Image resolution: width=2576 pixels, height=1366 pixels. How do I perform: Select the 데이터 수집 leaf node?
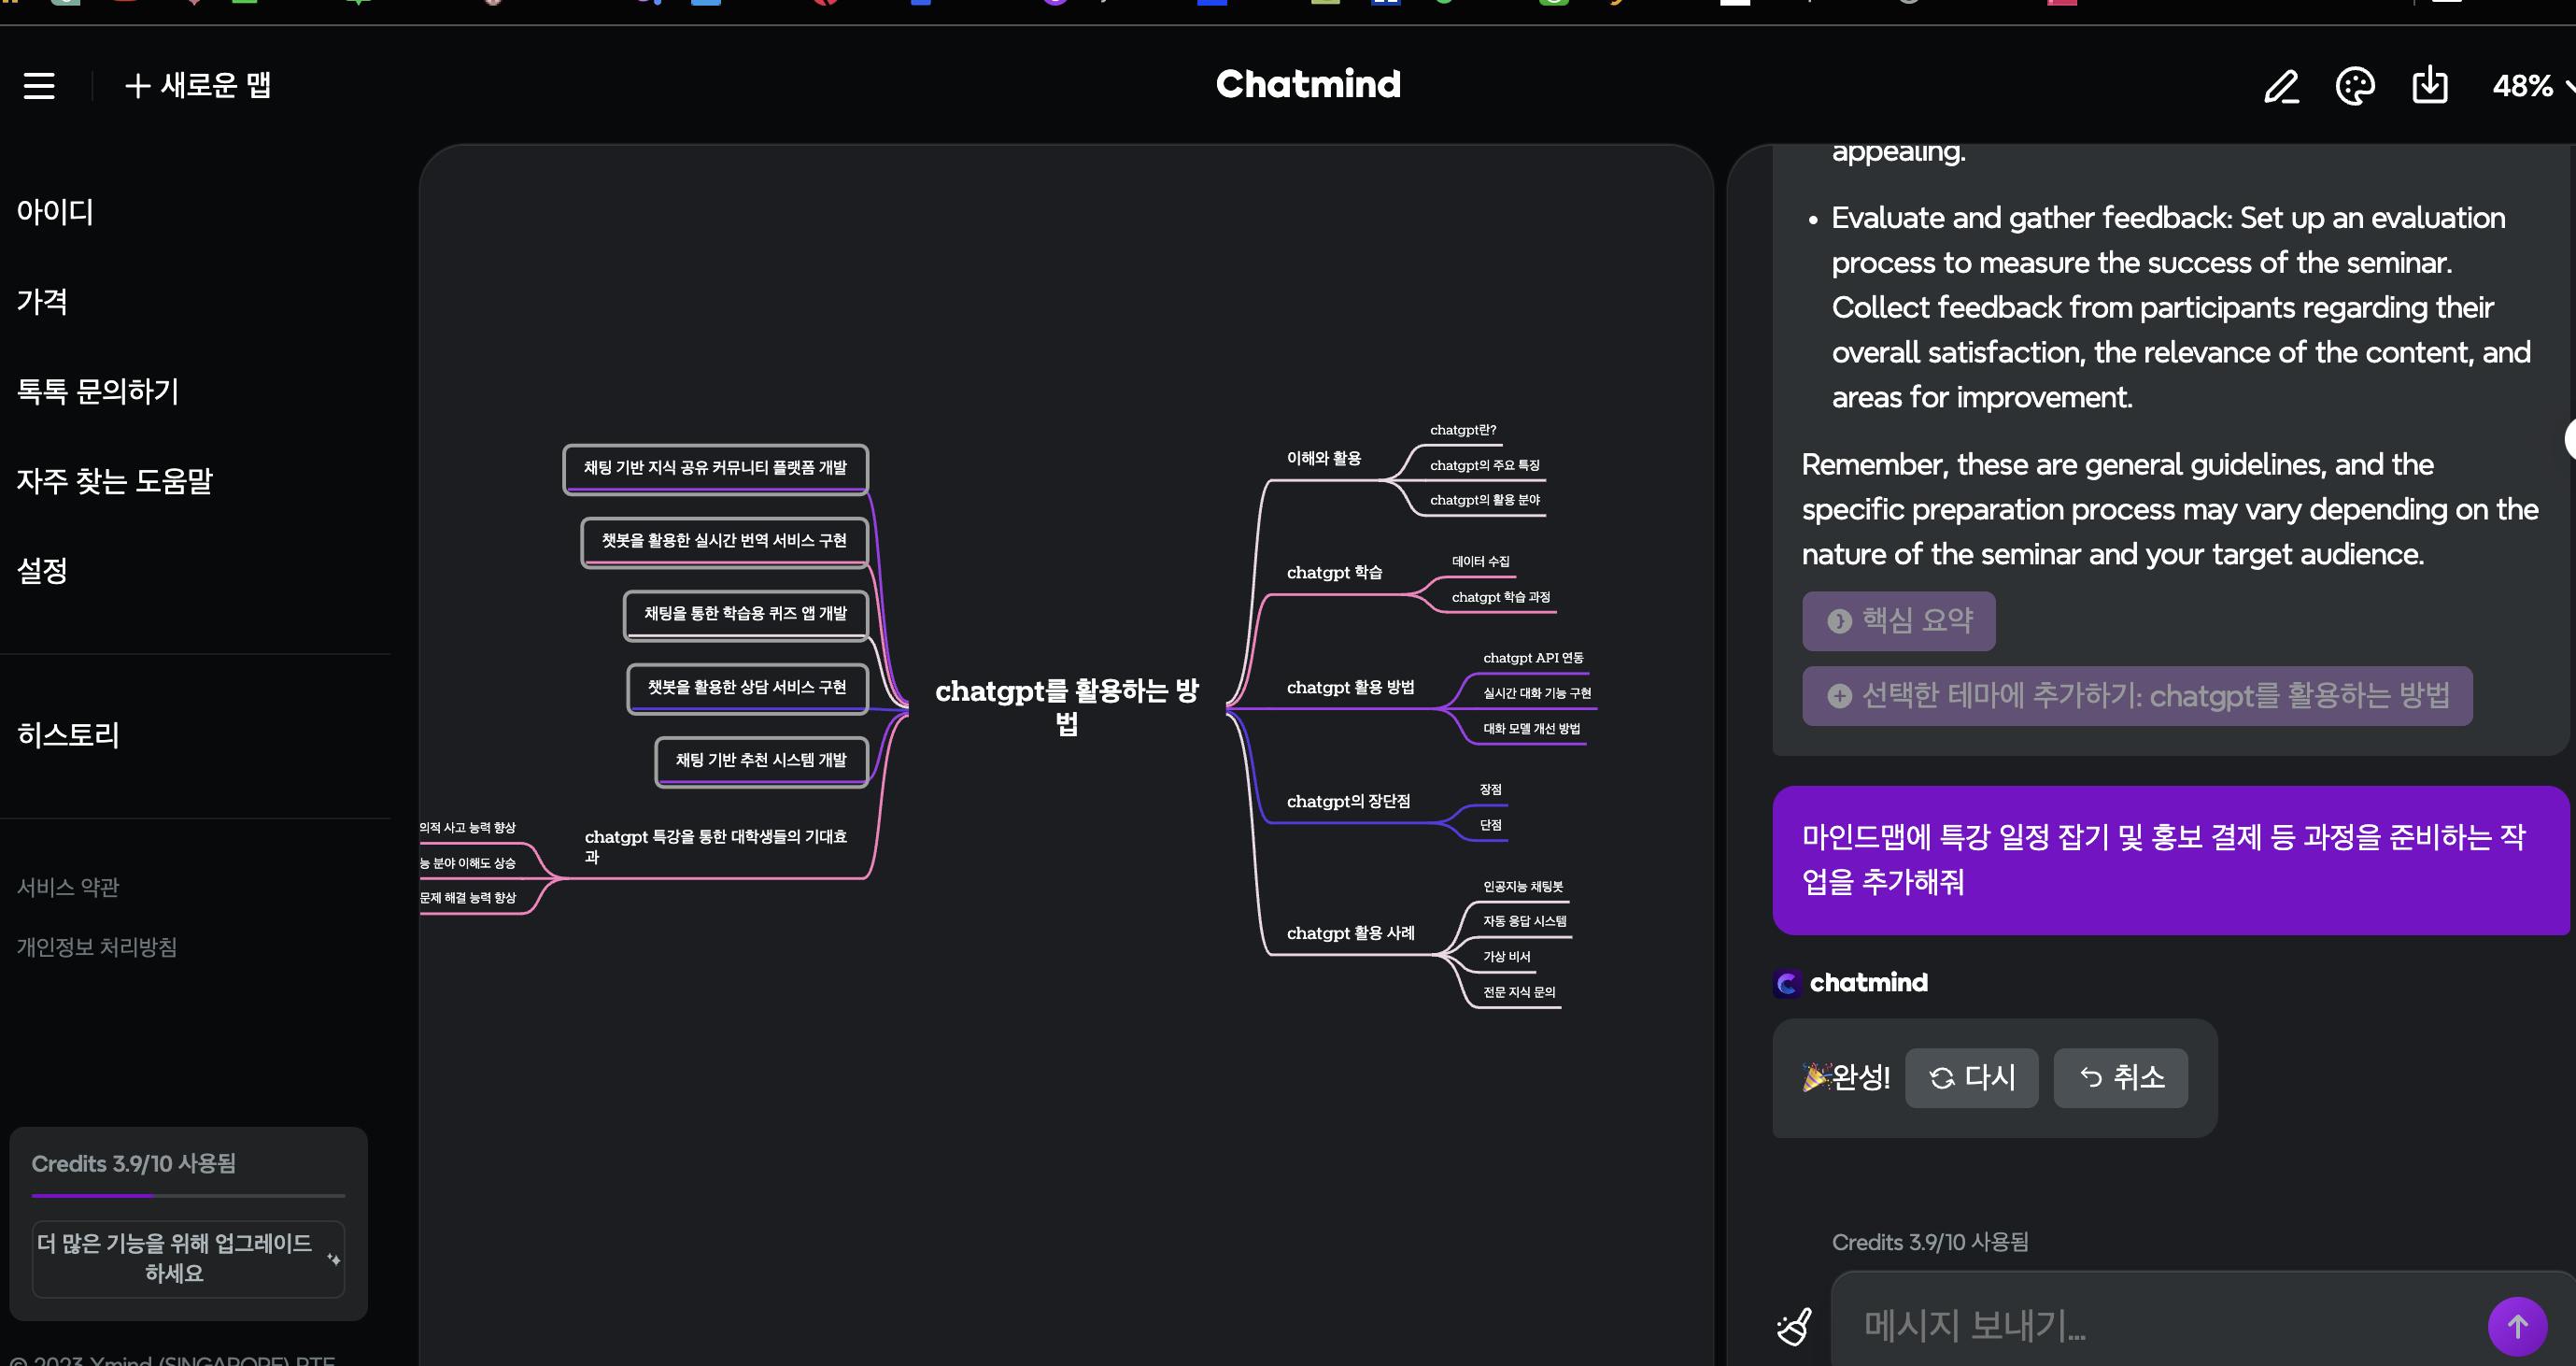tap(1480, 562)
